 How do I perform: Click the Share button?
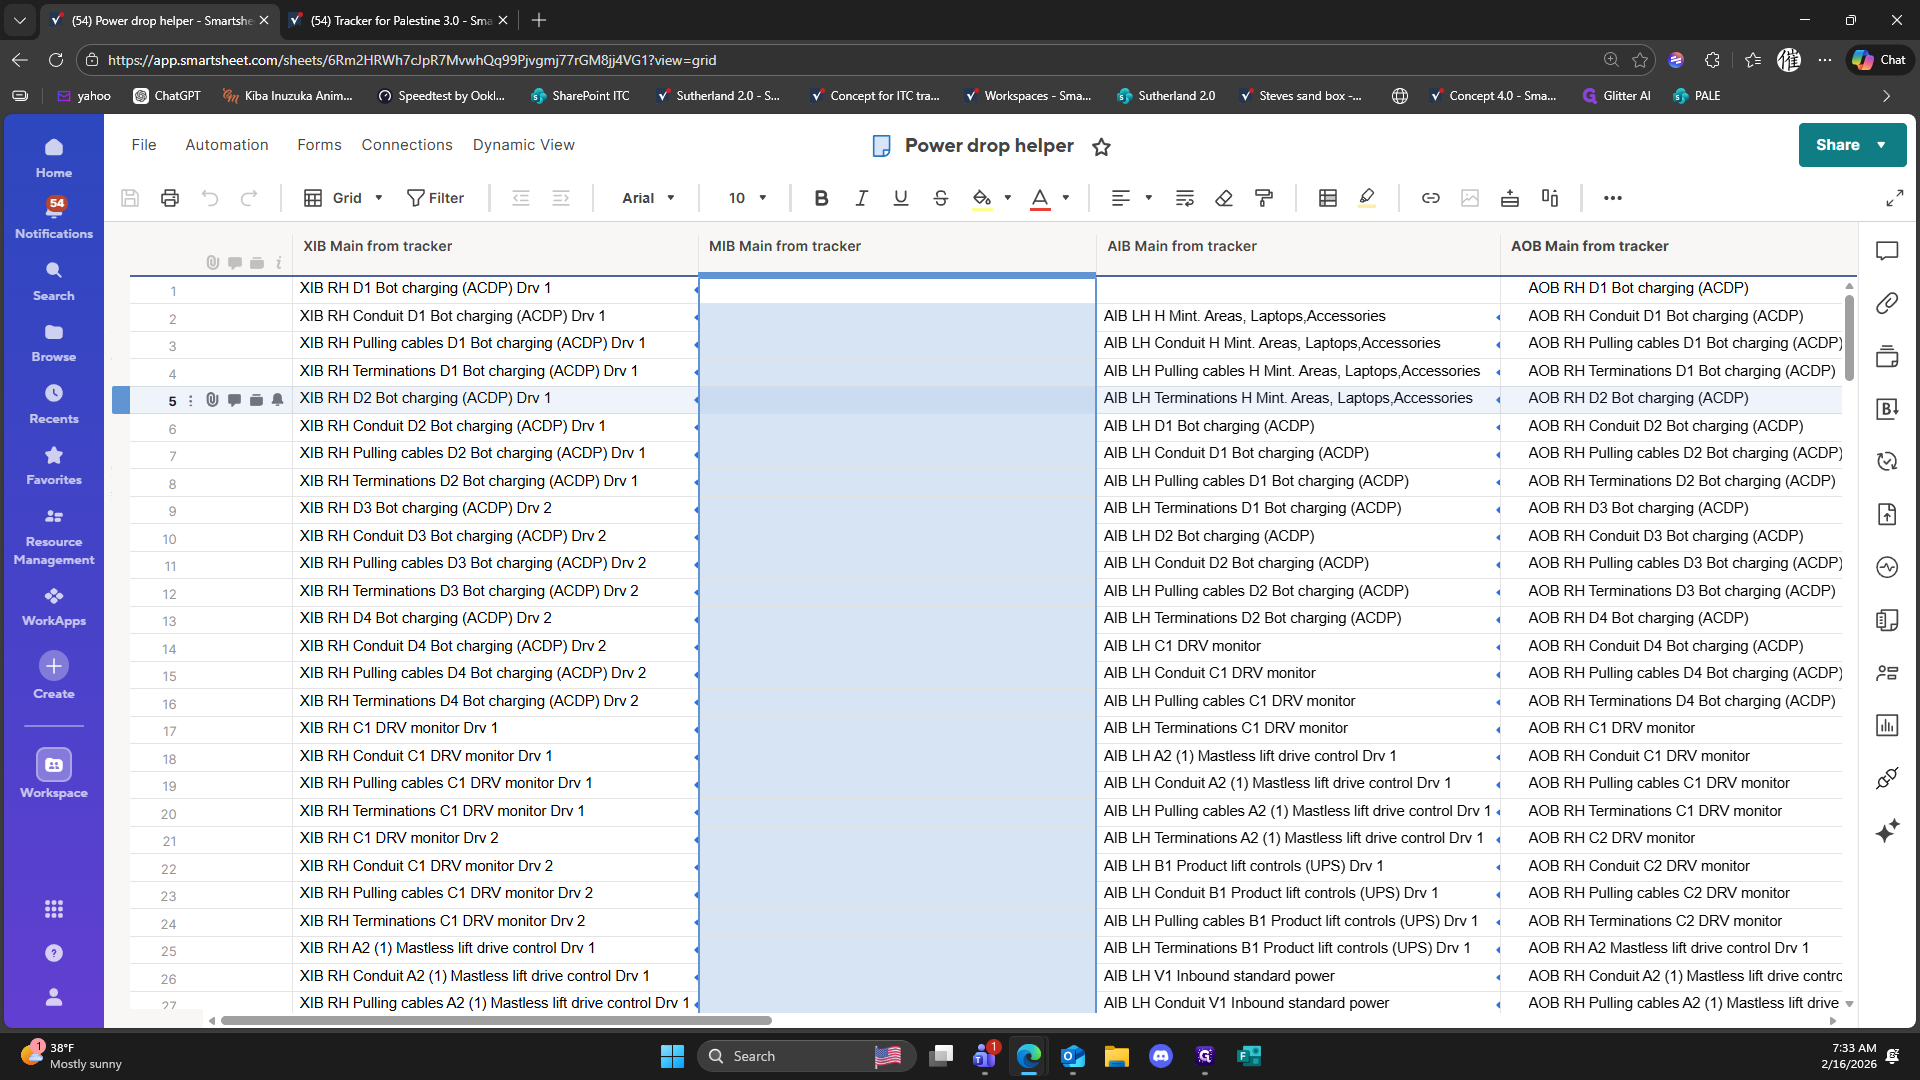[x=1838, y=145]
